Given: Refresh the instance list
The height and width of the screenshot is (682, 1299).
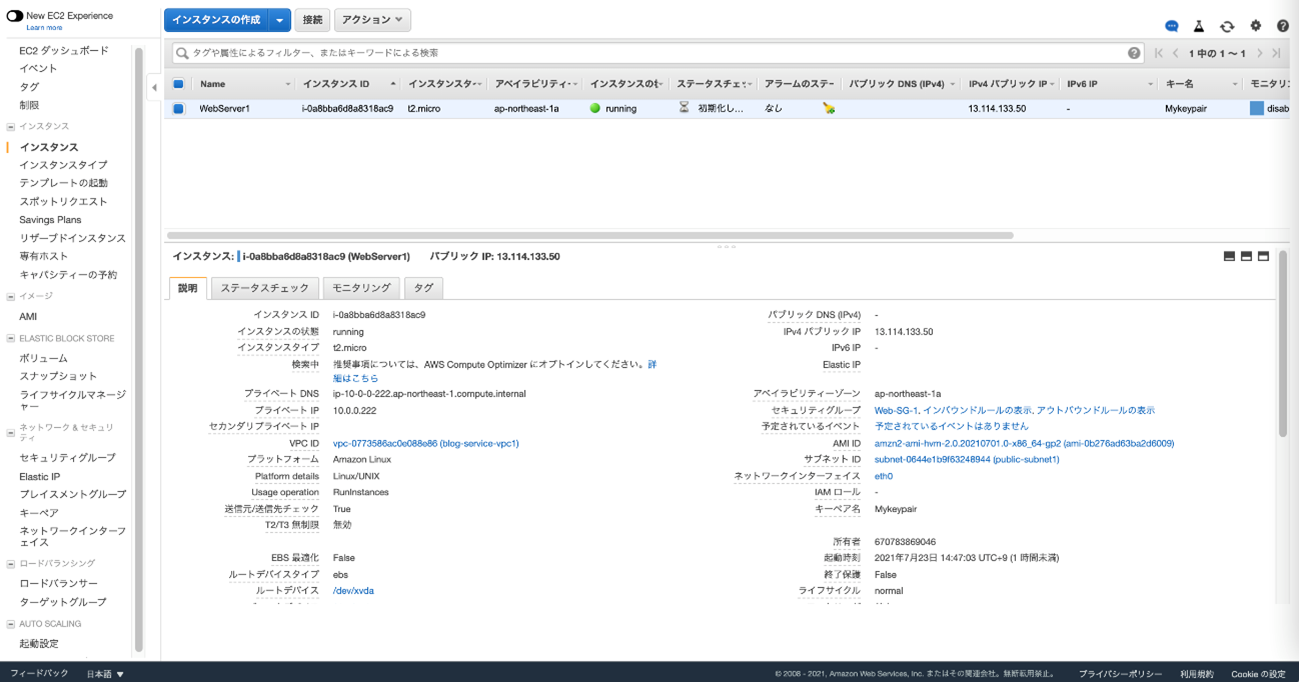Looking at the screenshot, I should pos(1227,26).
